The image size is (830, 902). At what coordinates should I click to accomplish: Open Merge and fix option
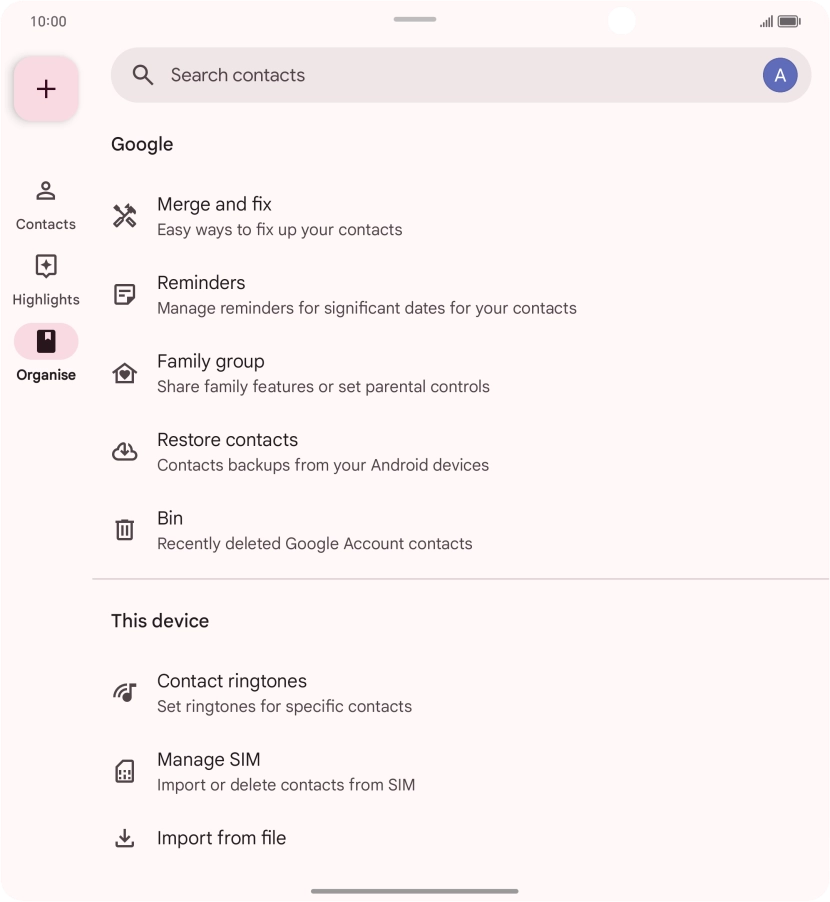pos(280,216)
